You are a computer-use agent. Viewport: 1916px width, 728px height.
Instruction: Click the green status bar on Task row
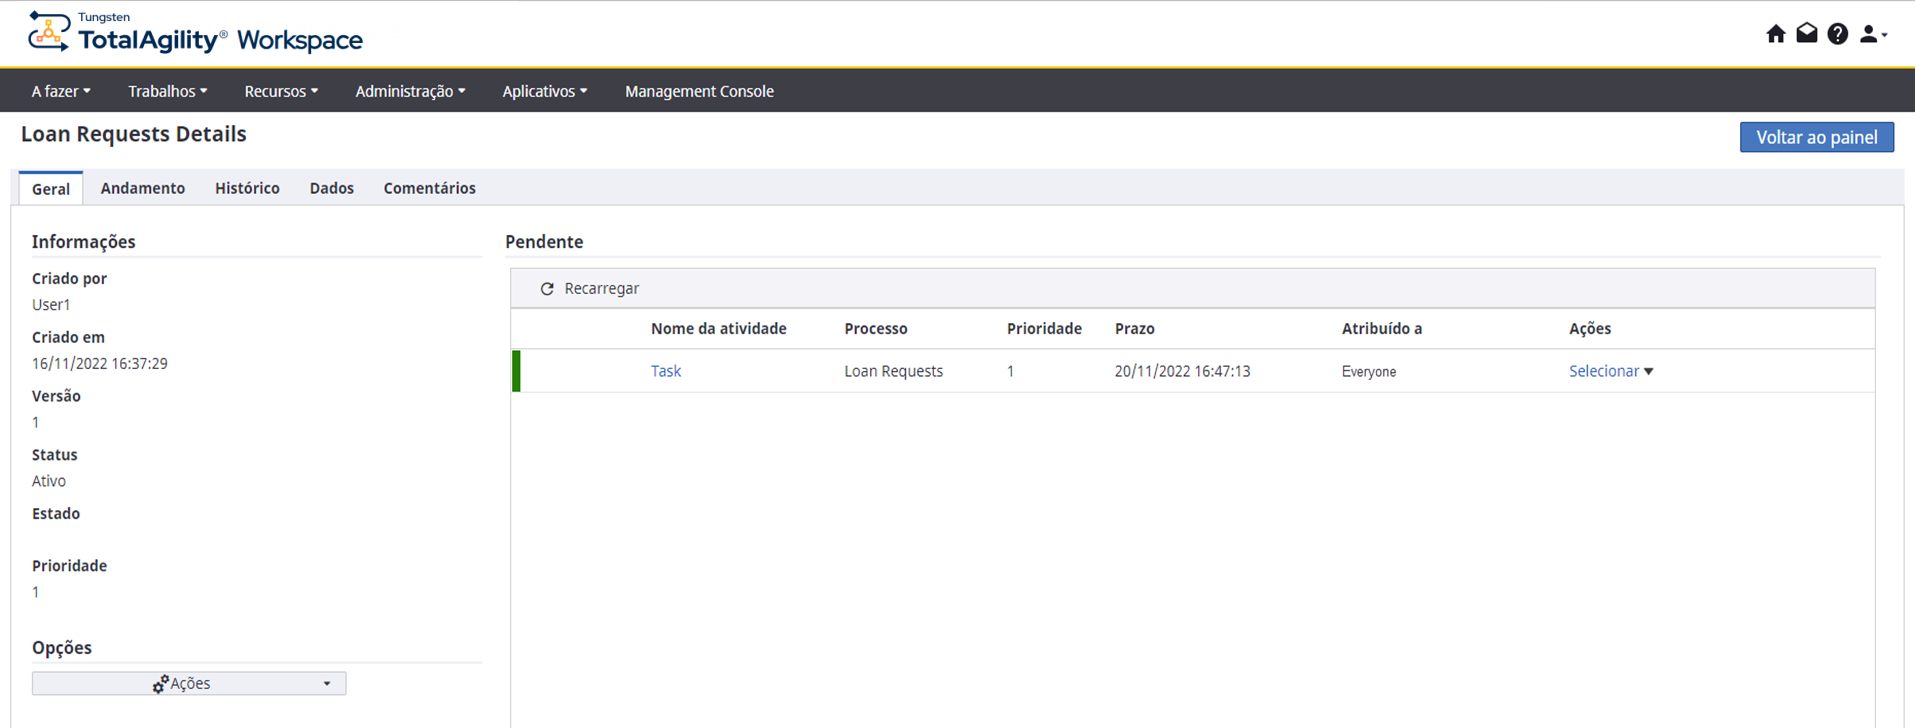[x=516, y=371]
